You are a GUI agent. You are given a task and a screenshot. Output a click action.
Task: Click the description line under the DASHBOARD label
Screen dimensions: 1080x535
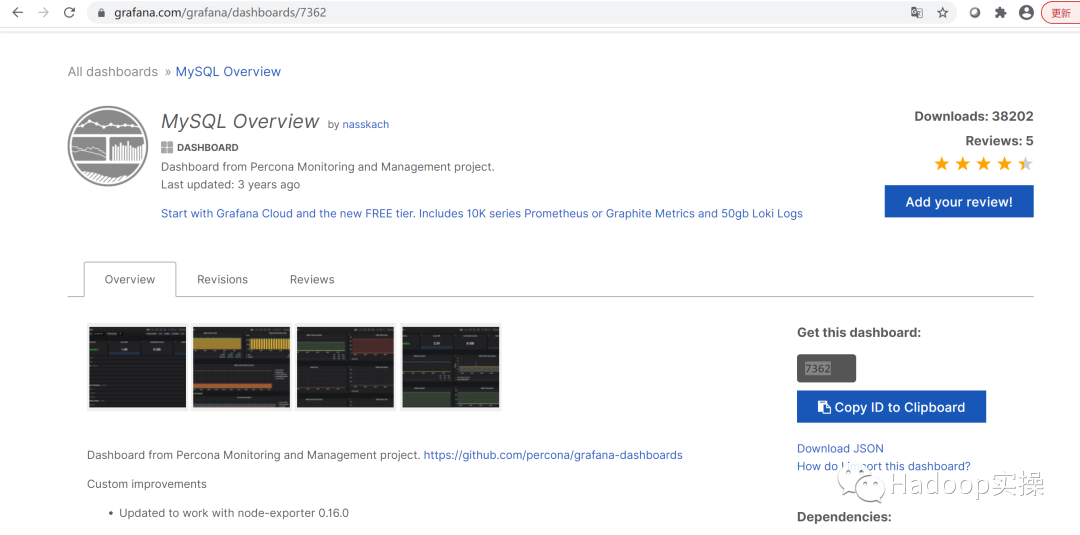click(328, 167)
